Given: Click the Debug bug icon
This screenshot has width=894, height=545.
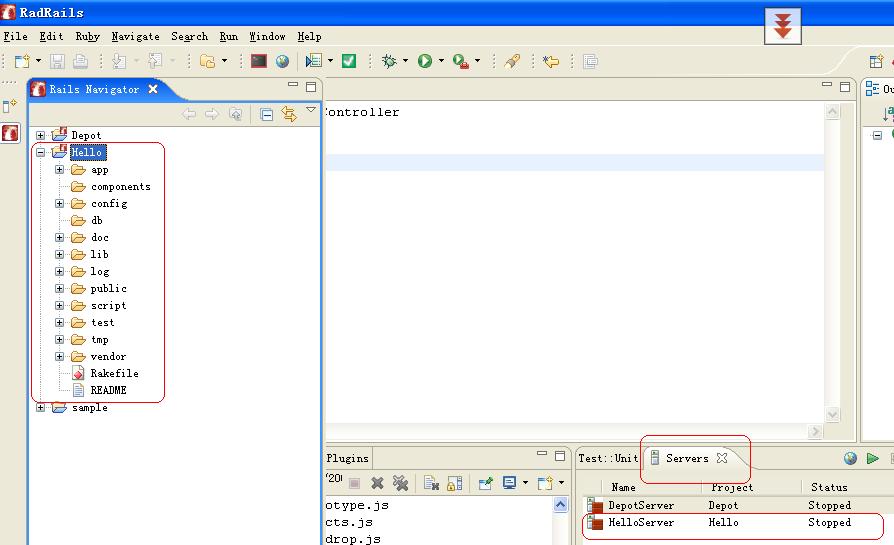Looking at the screenshot, I should (389, 61).
